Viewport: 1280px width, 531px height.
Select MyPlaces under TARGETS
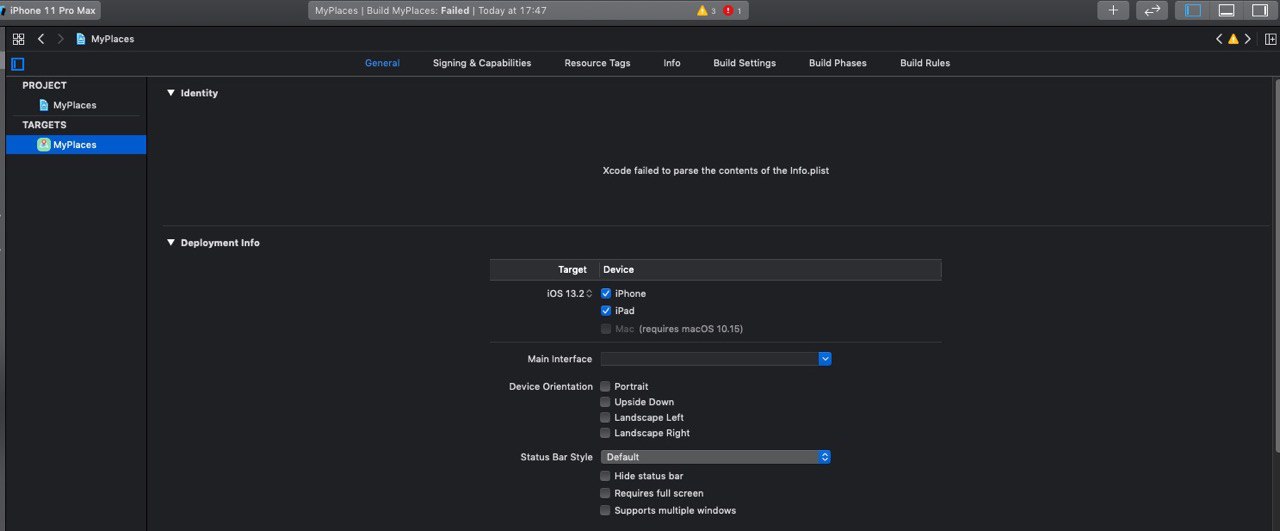76,145
